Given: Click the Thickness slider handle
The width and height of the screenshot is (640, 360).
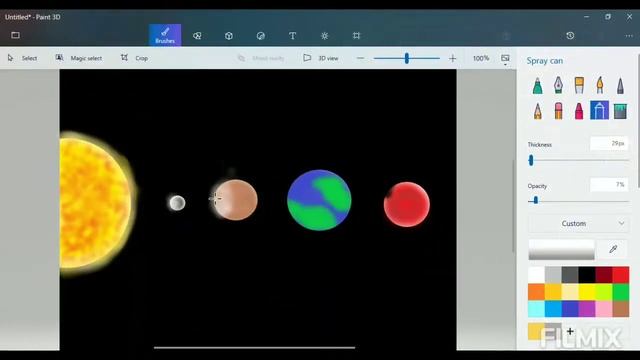Looking at the screenshot, I should (x=531, y=160).
